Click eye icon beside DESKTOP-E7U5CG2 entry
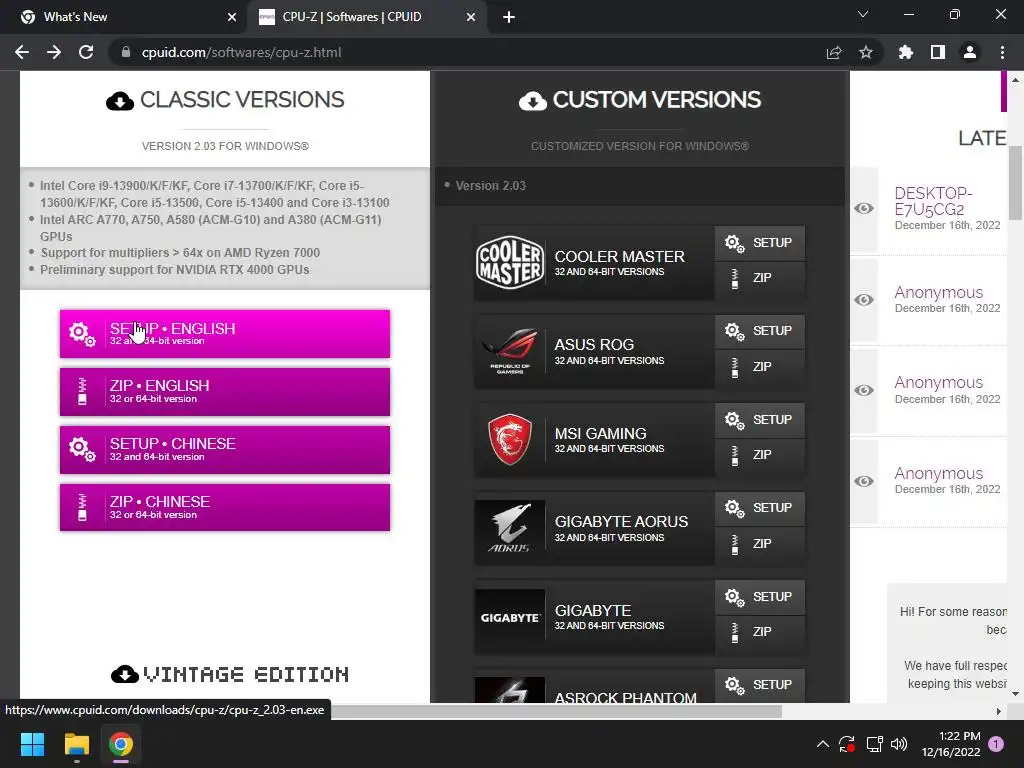 click(864, 208)
